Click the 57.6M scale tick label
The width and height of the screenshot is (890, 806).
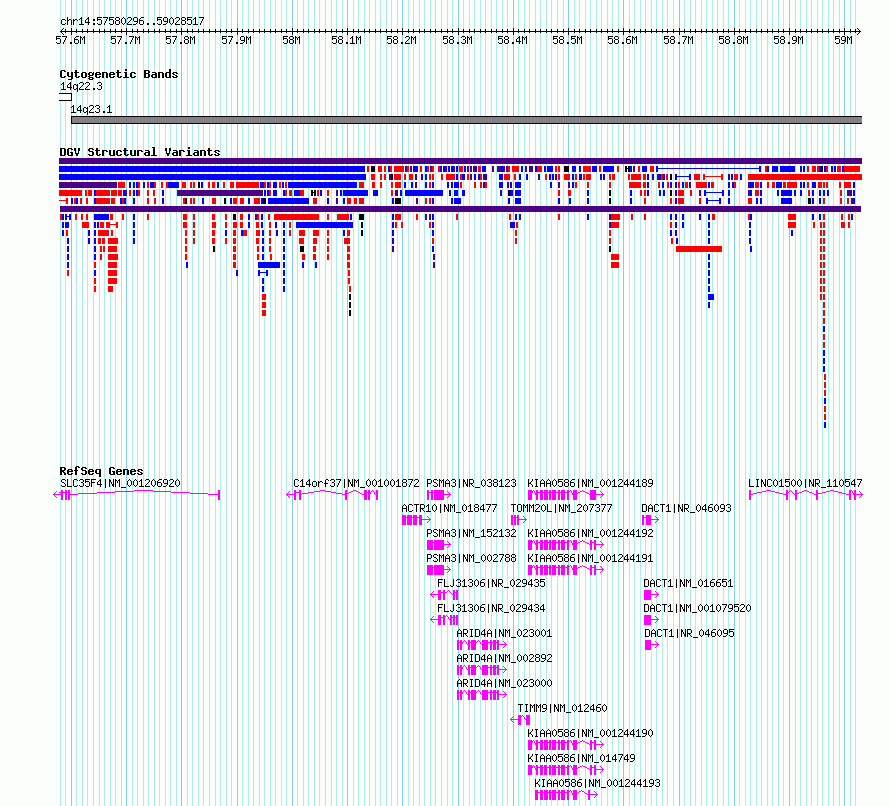(70, 40)
